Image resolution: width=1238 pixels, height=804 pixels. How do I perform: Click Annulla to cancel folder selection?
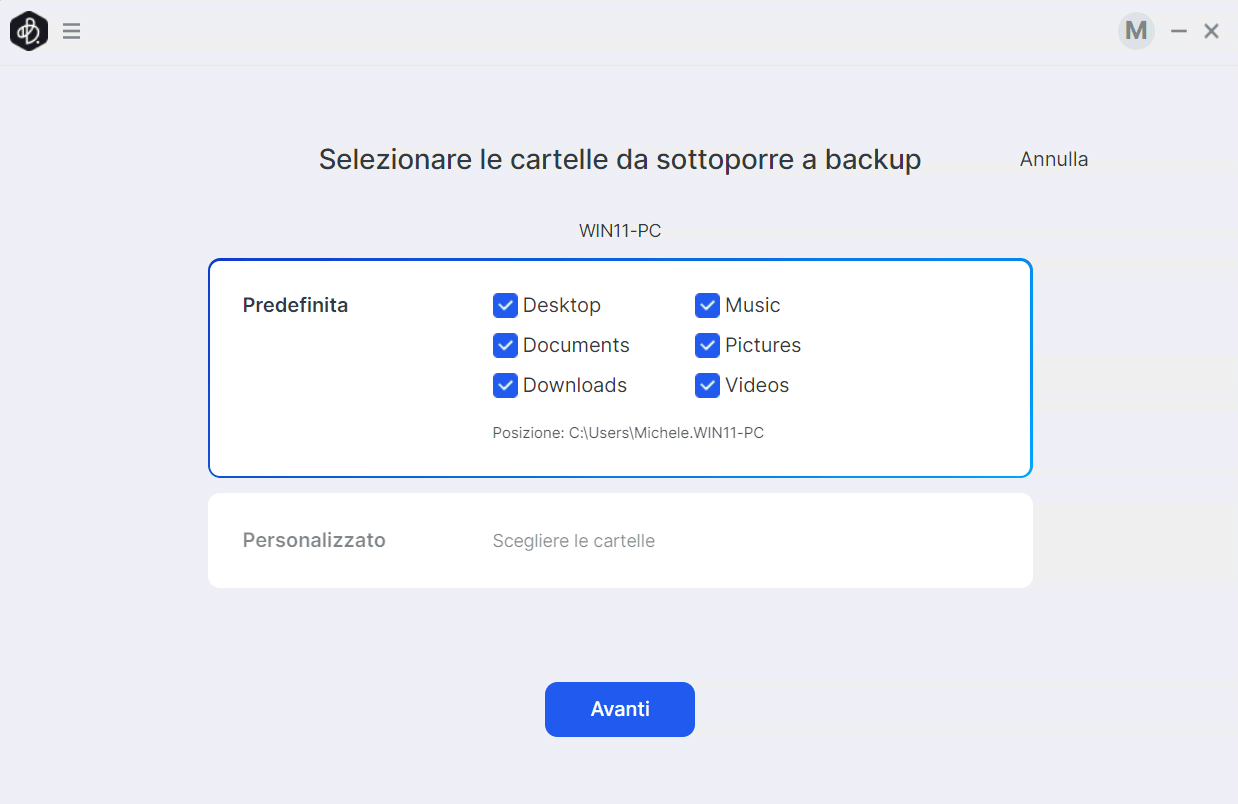[x=1054, y=159]
